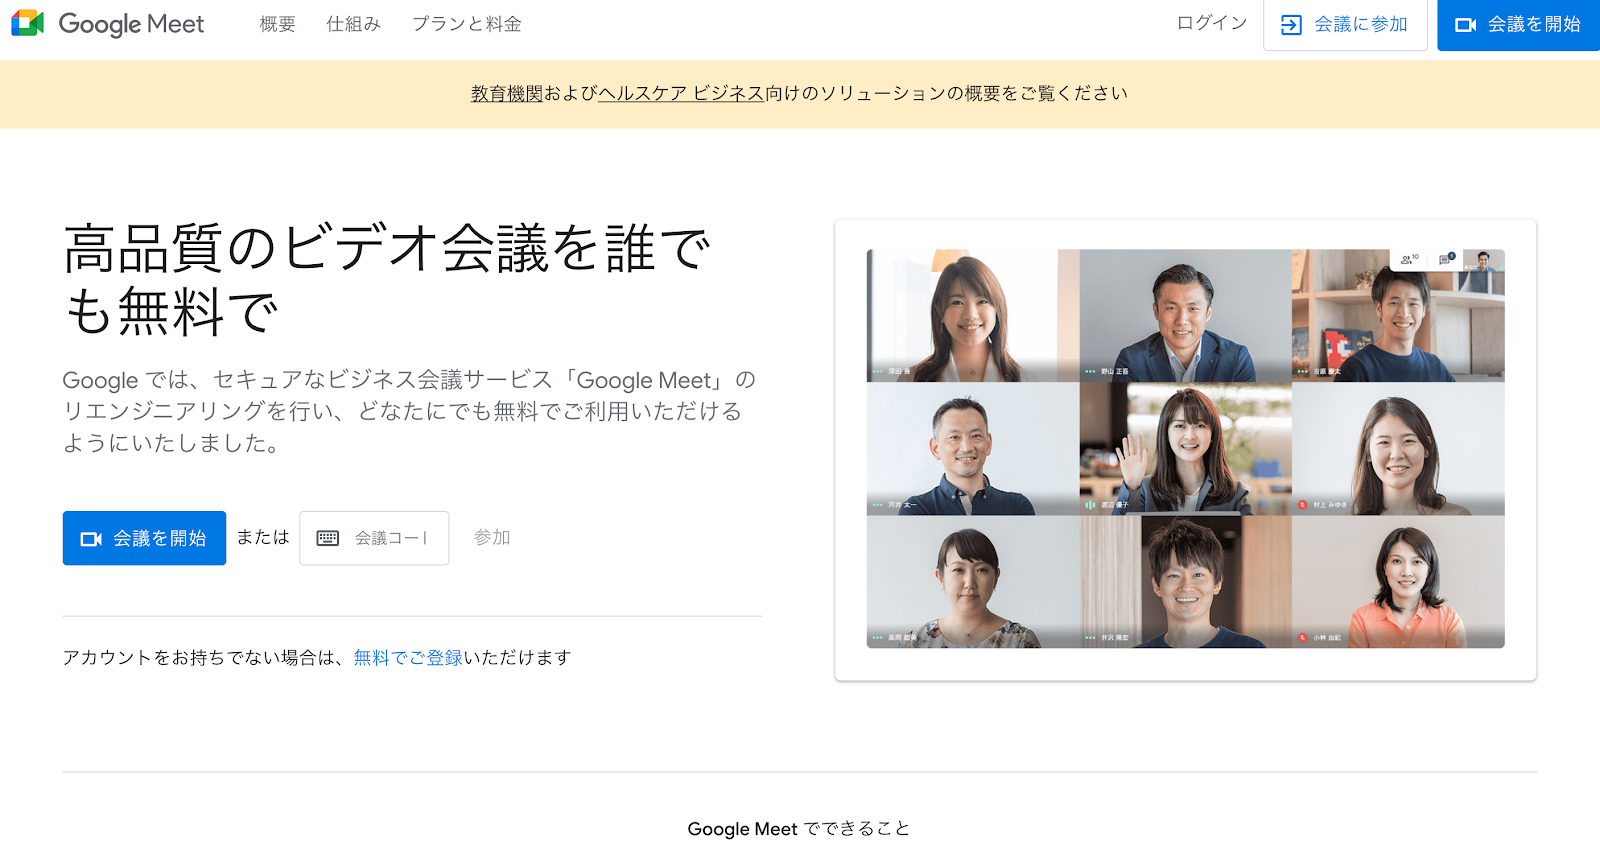Click the Google Meet wordmark text

click(131, 24)
